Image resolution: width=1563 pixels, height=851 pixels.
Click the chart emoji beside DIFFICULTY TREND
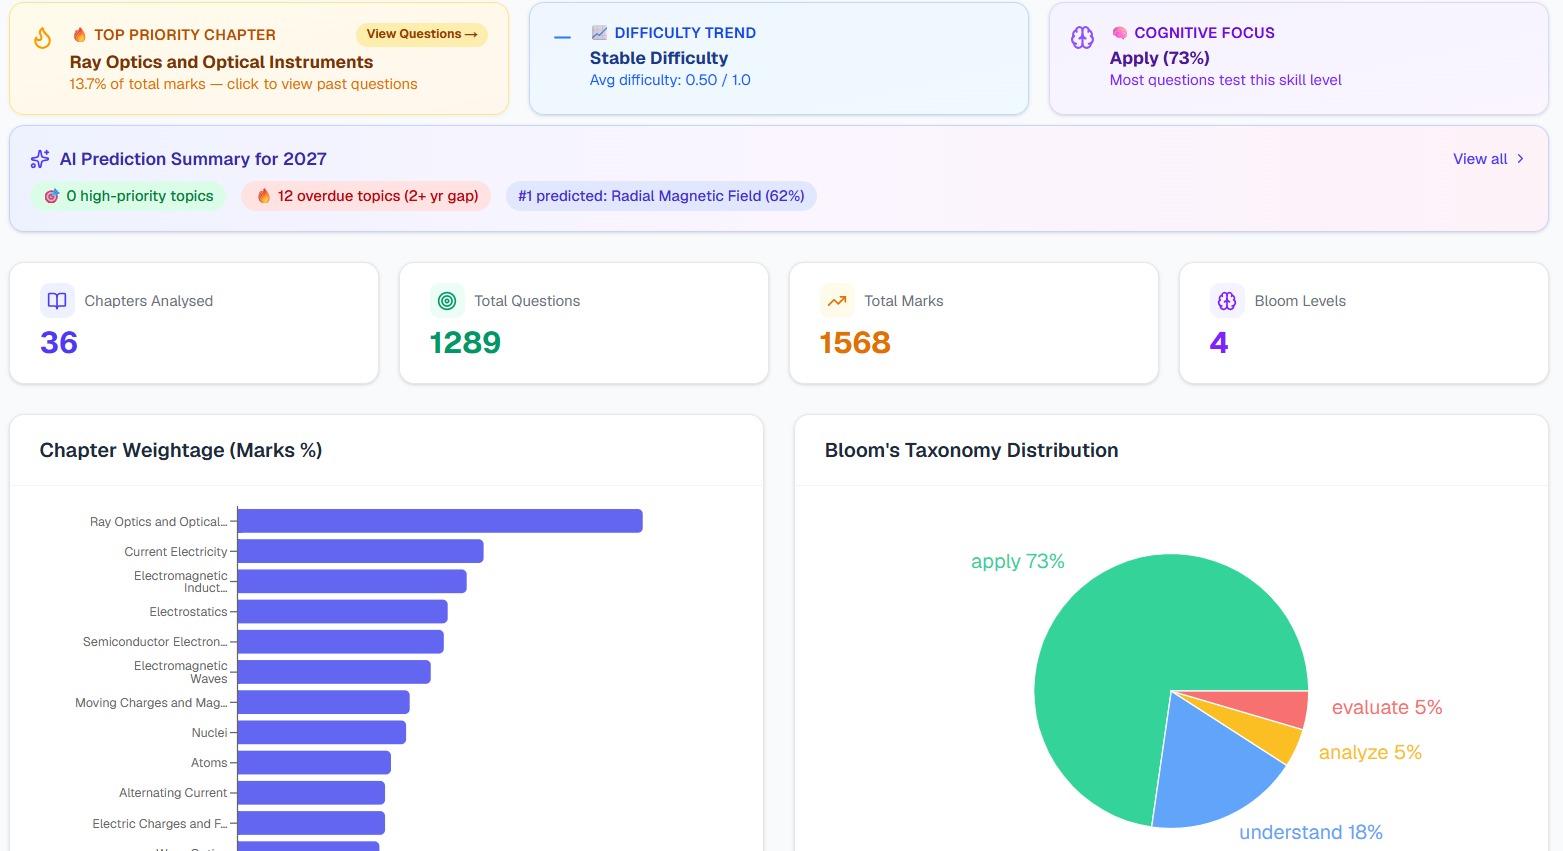point(599,33)
